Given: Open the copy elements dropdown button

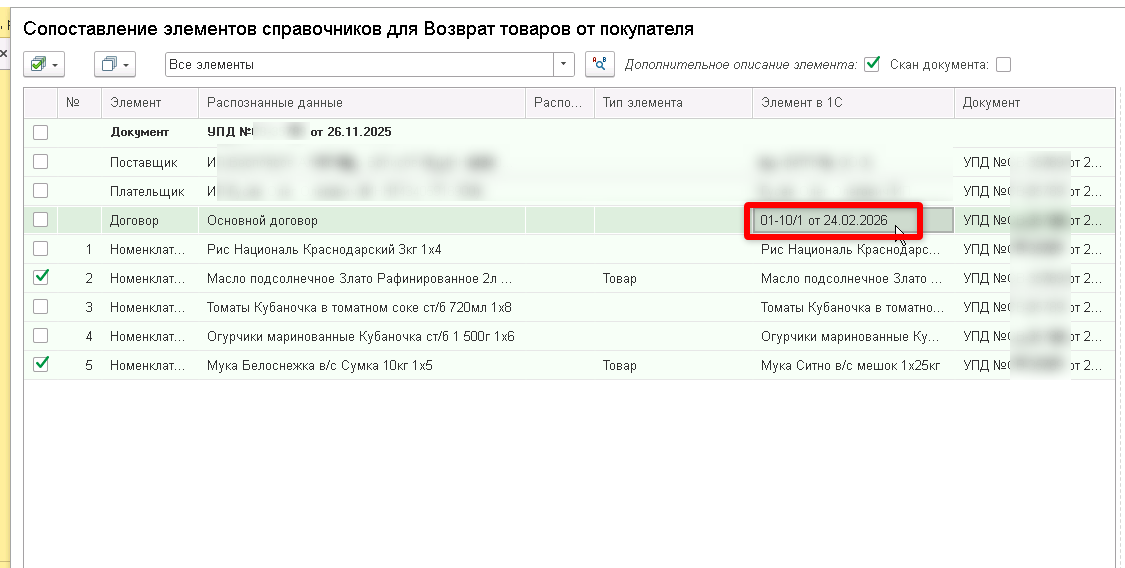Looking at the screenshot, I should [115, 65].
